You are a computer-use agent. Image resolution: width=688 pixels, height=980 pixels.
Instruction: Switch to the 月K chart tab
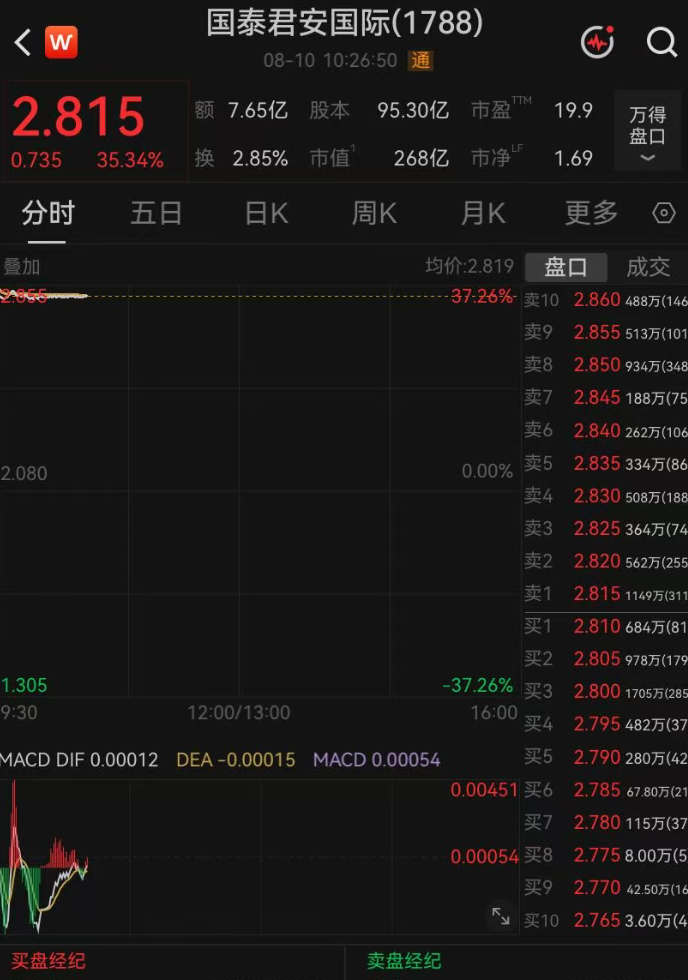[x=482, y=213]
